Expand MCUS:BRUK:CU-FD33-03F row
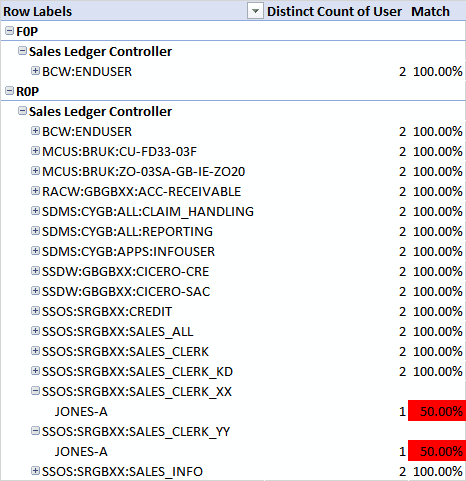The width and height of the screenshot is (466, 481). pyautogui.click(x=35, y=151)
